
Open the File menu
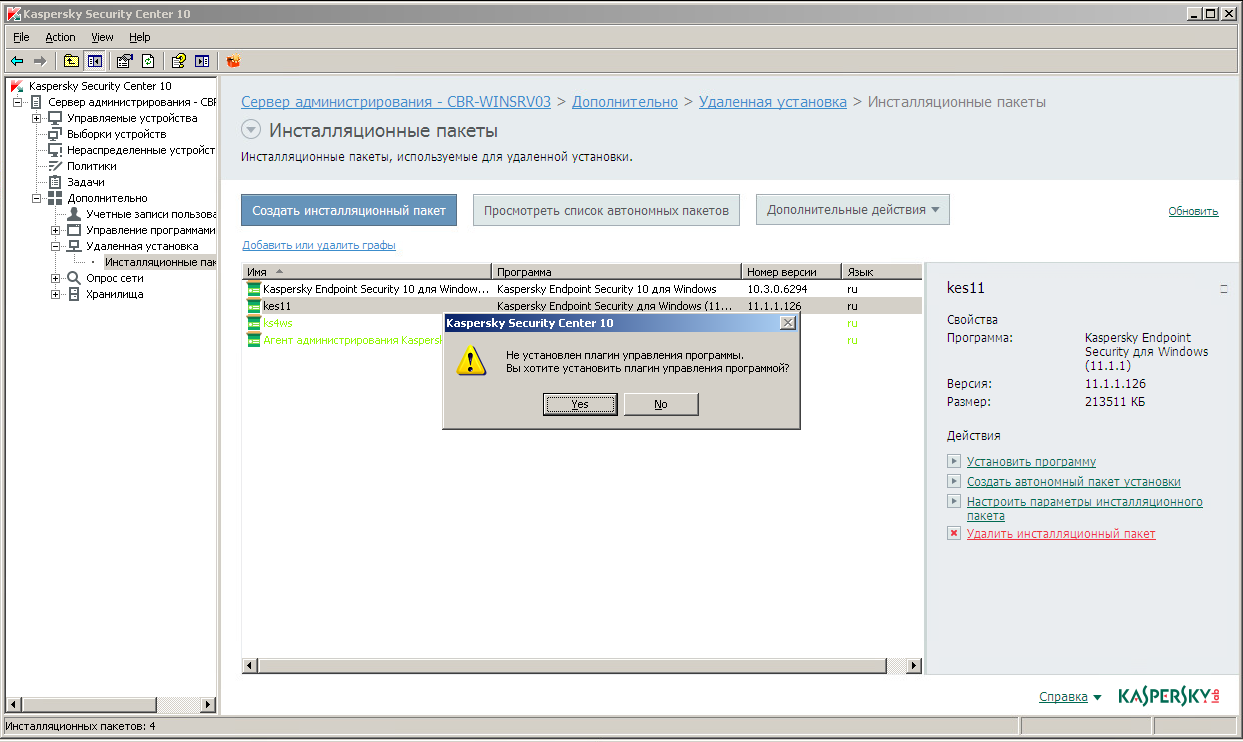click(x=21, y=37)
